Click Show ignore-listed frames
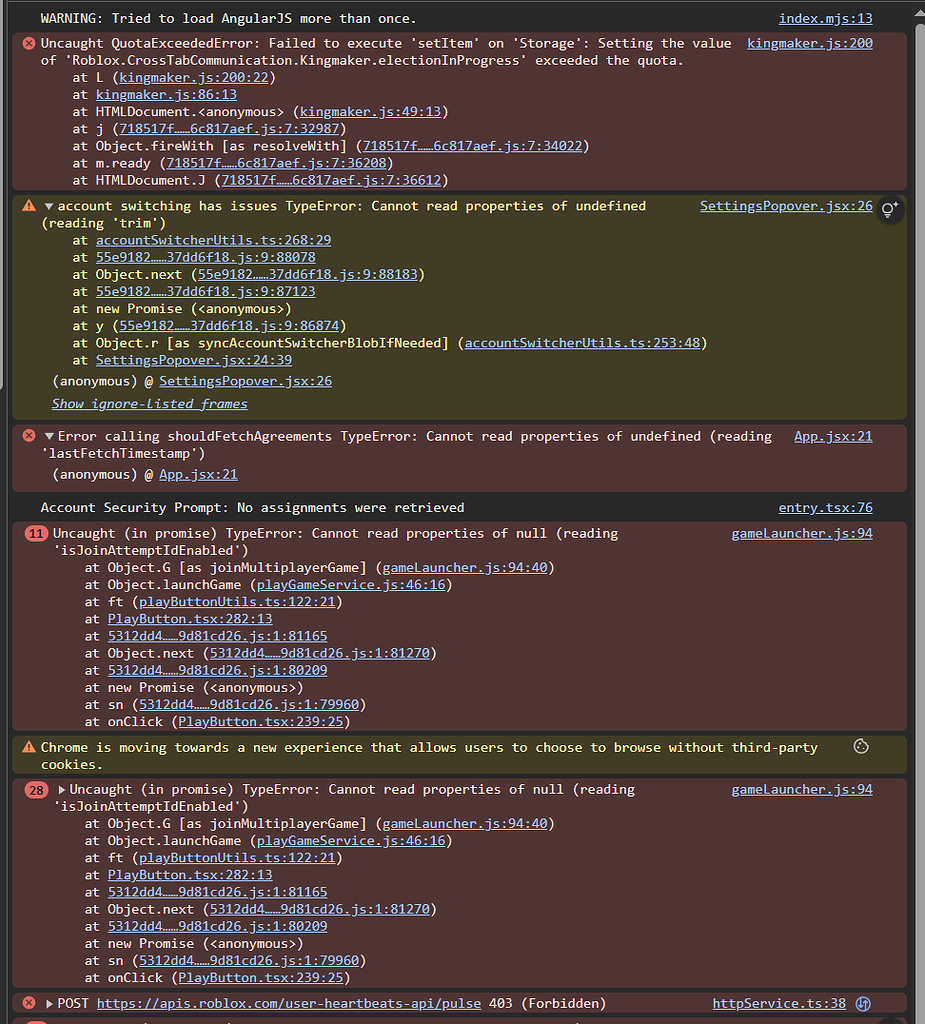This screenshot has width=925, height=1024. click(149, 403)
